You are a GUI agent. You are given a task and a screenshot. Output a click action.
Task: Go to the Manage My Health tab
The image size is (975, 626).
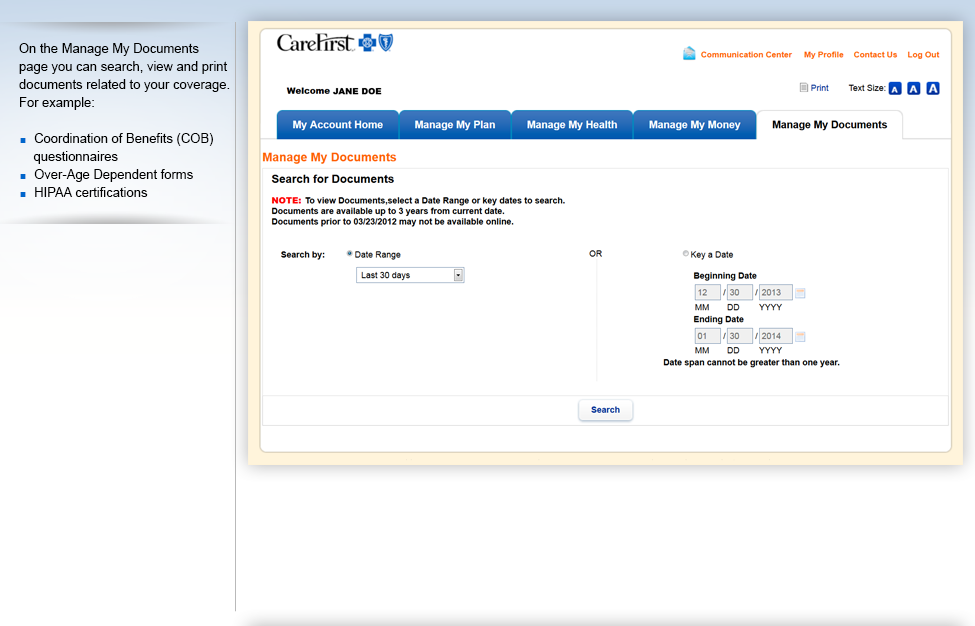[x=572, y=125]
